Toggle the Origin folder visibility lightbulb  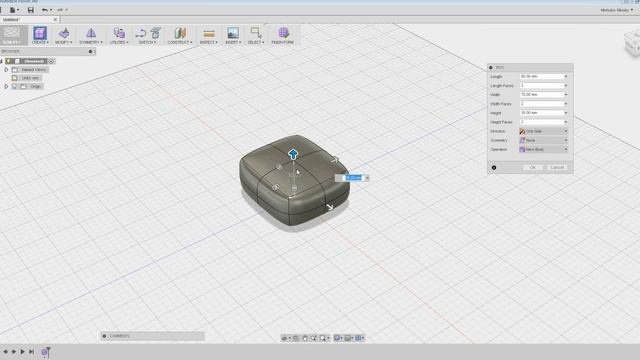point(15,87)
